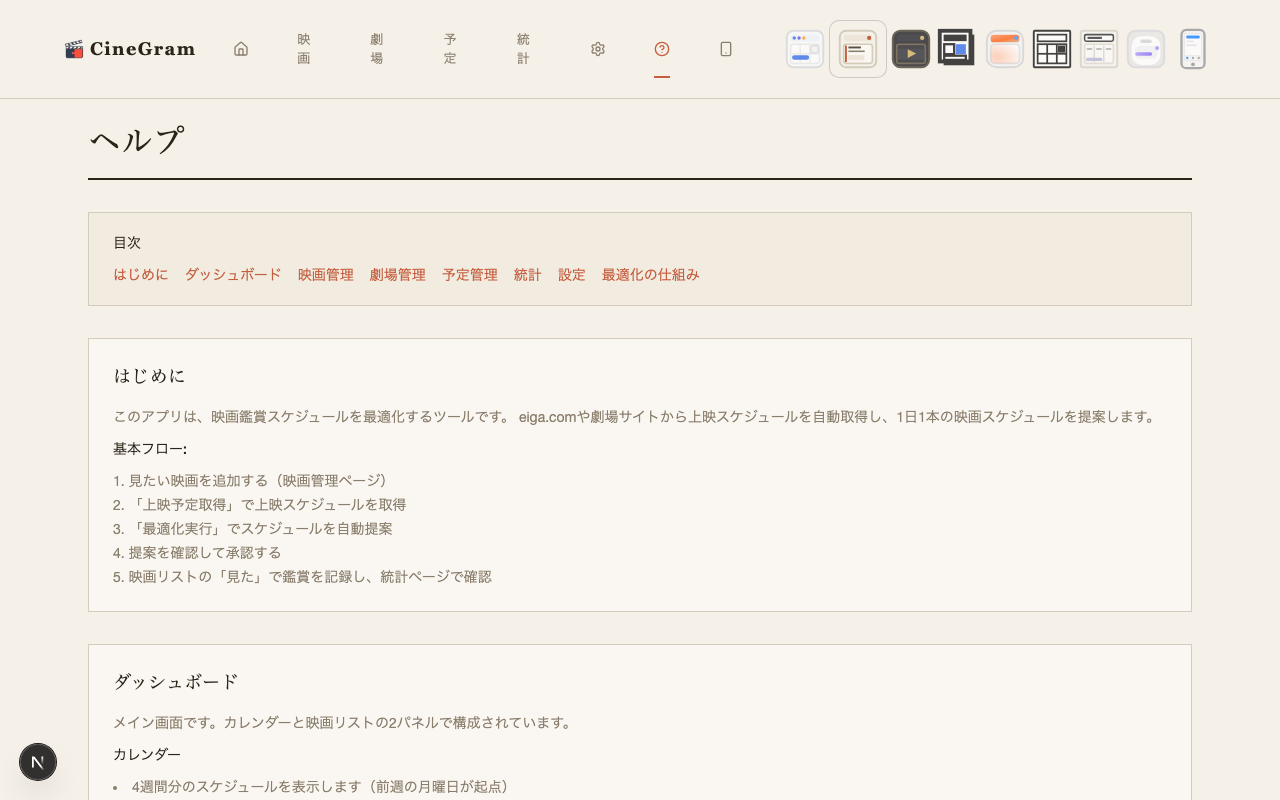Open the 予定 navigation tab
Screen dimensions: 1280x800
click(450, 49)
